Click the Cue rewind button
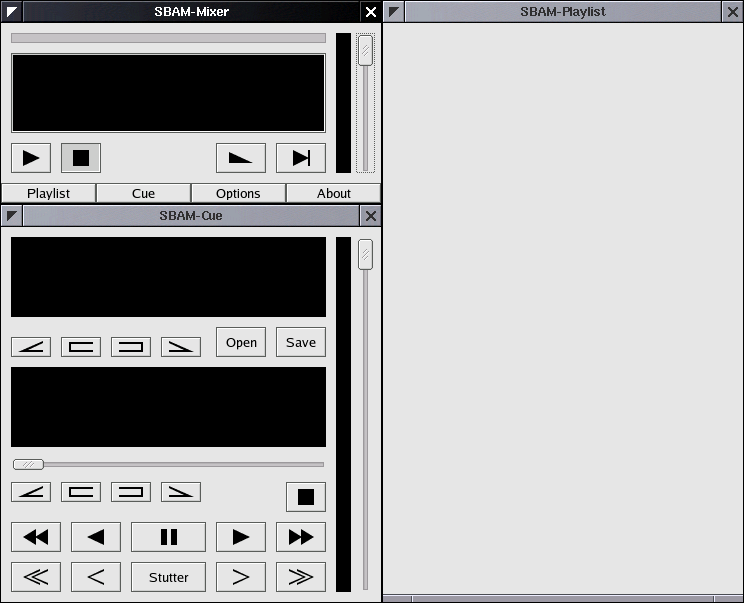744x603 pixels. click(x=36, y=537)
